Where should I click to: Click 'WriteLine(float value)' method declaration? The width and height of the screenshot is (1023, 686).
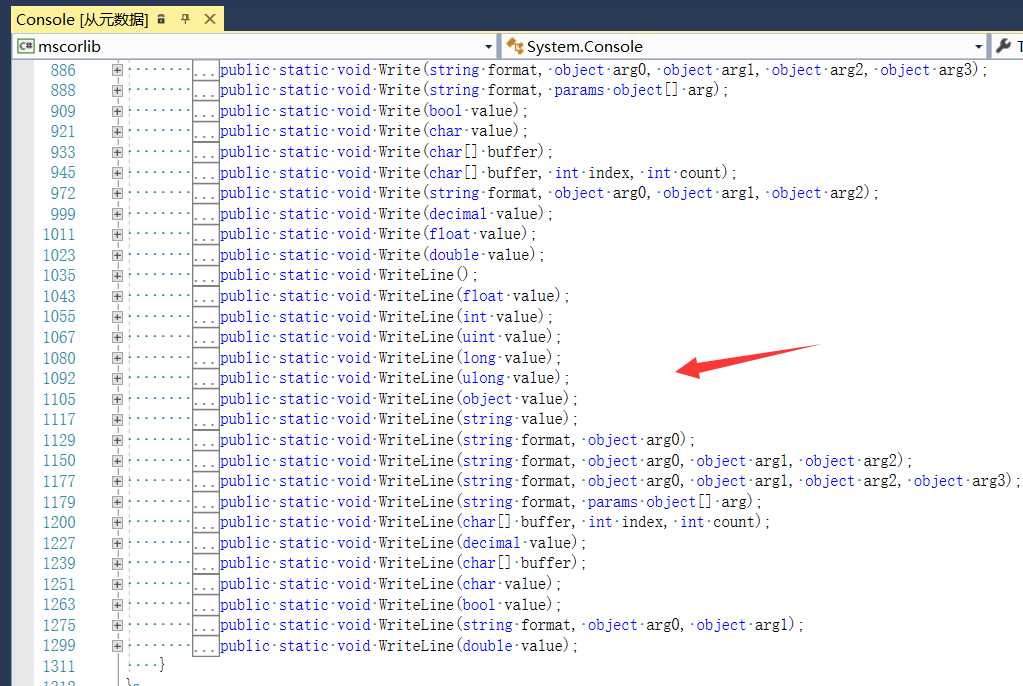coord(395,296)
